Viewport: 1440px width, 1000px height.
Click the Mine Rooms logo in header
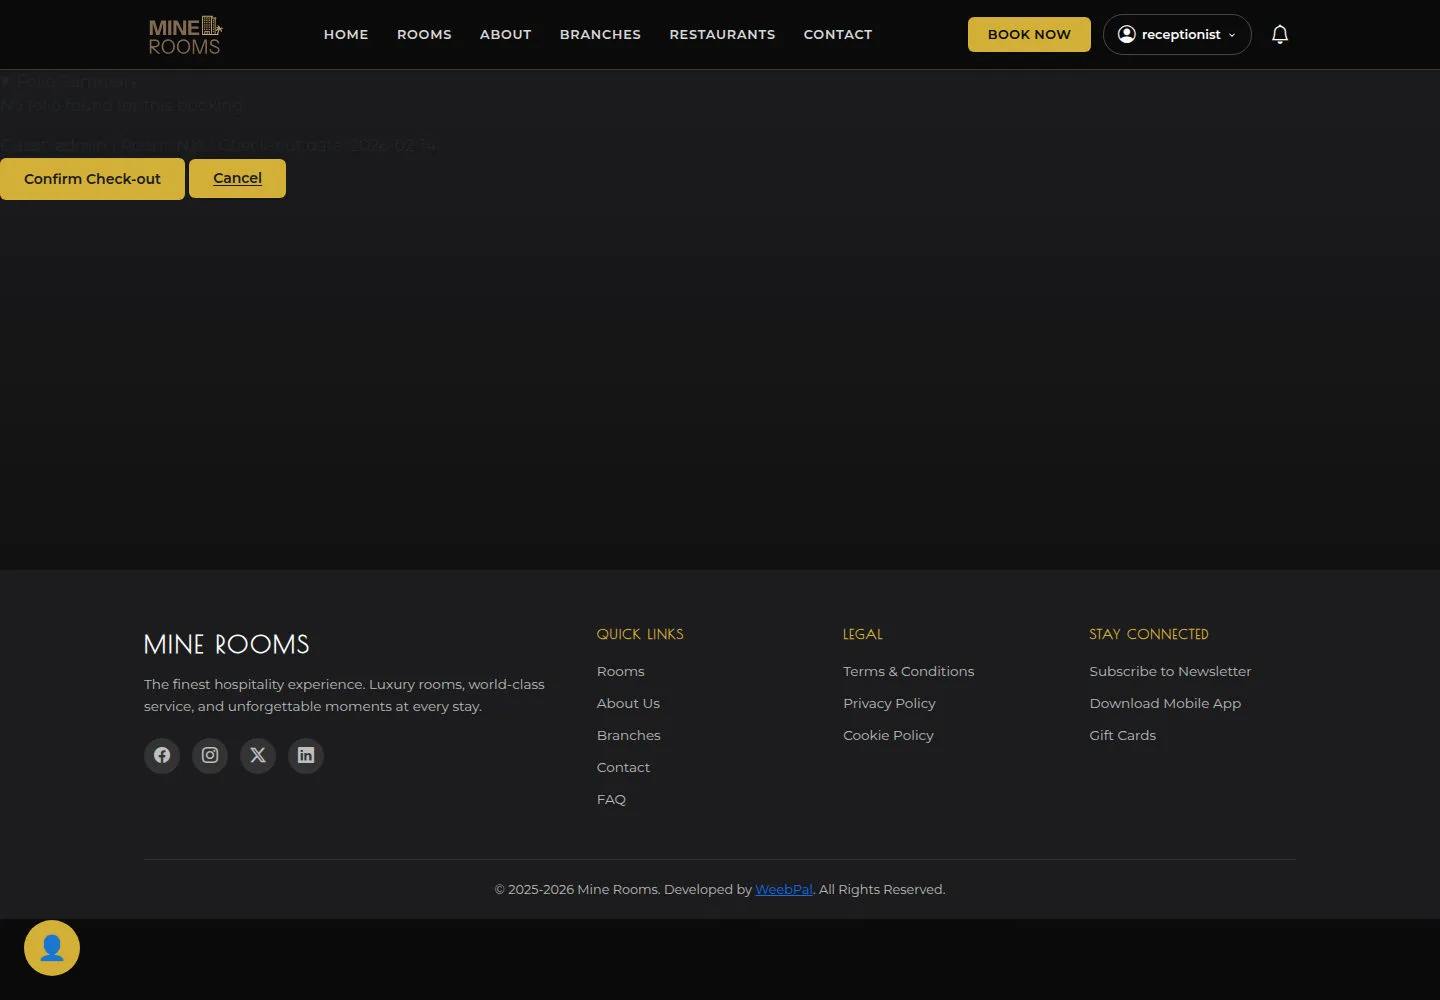click(x=185, y=35)
